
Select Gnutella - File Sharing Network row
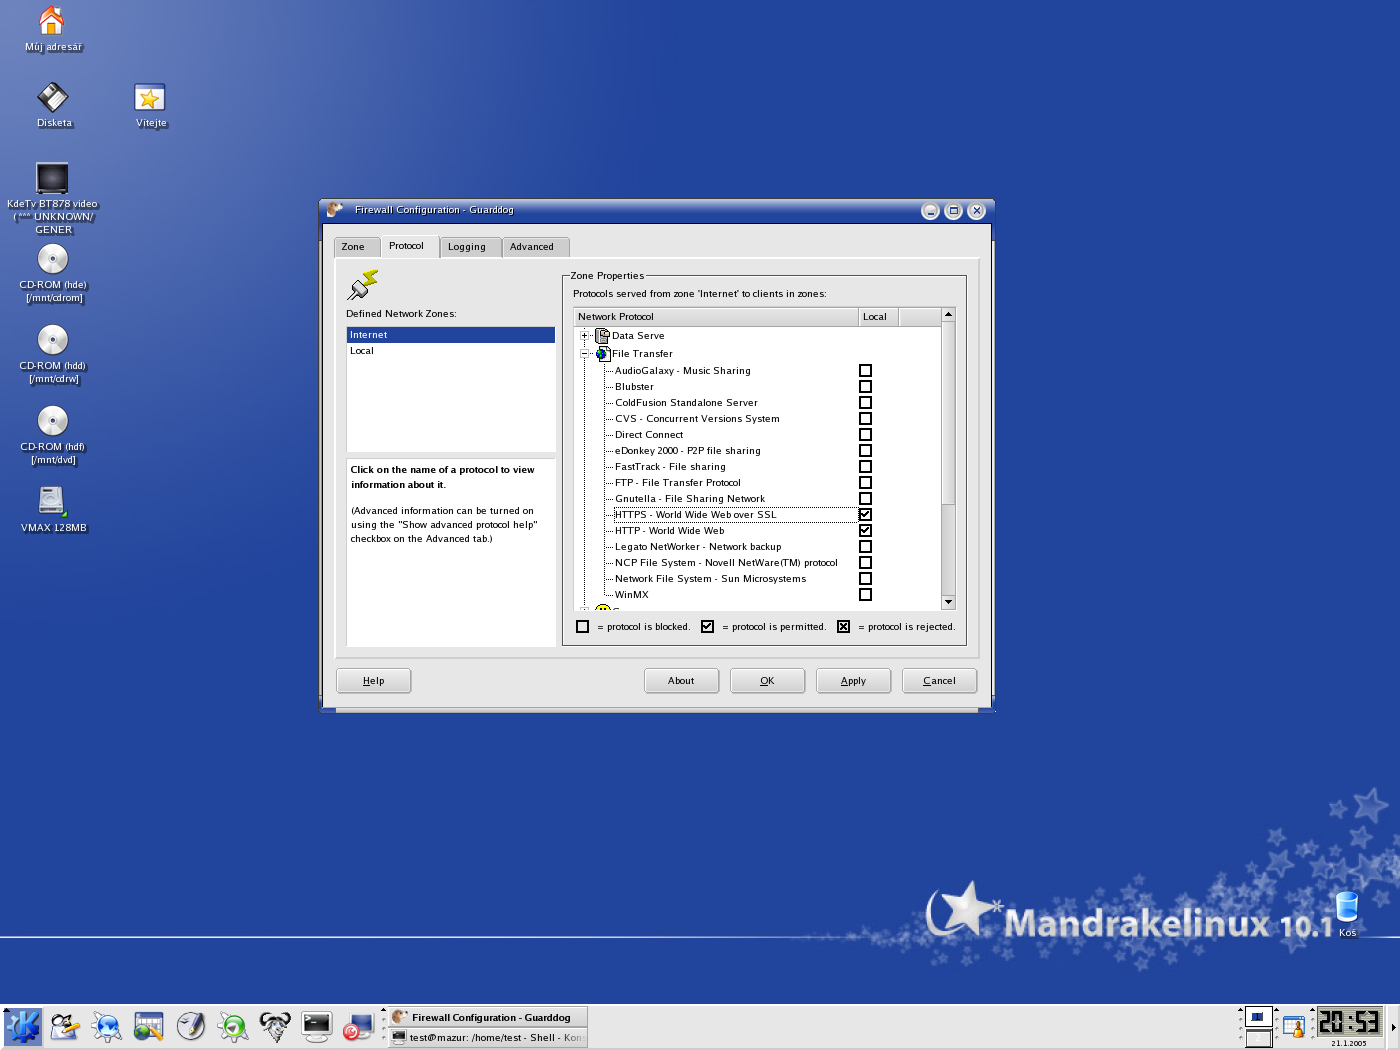coord(690,499)
